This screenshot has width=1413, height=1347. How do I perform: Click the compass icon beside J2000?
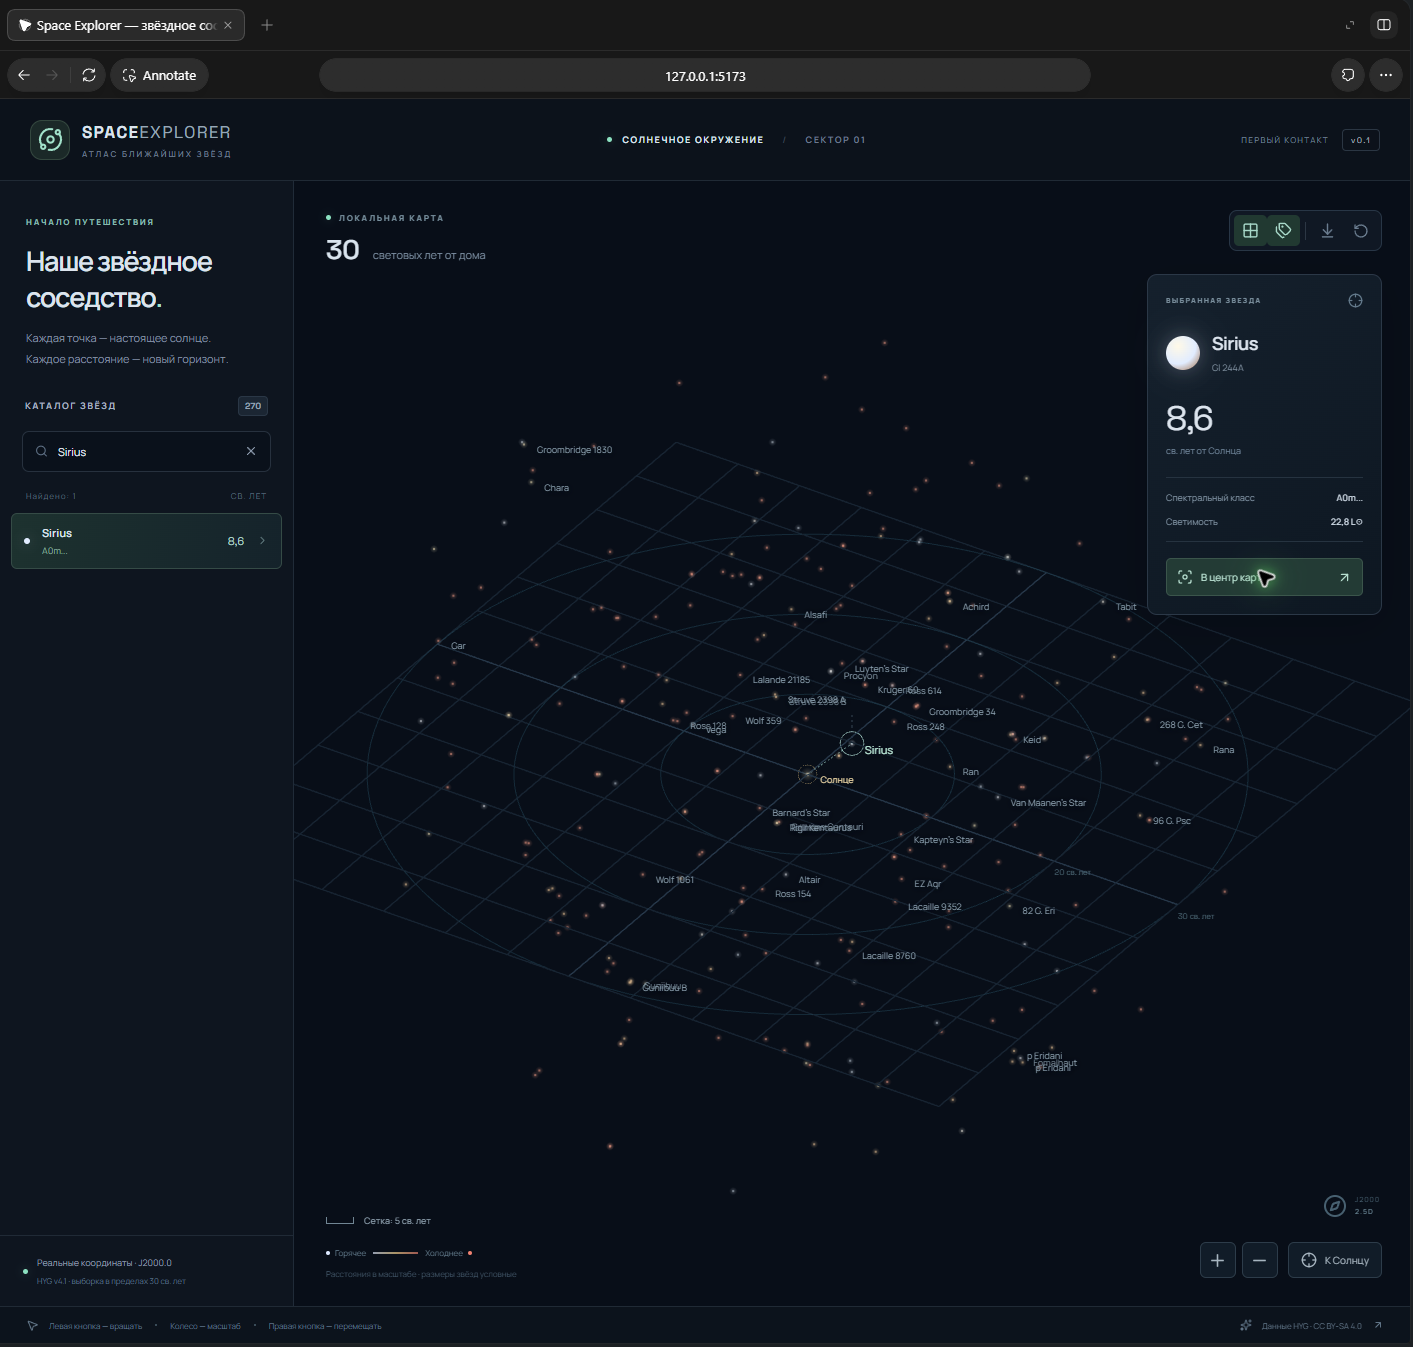point(1334,1206)
